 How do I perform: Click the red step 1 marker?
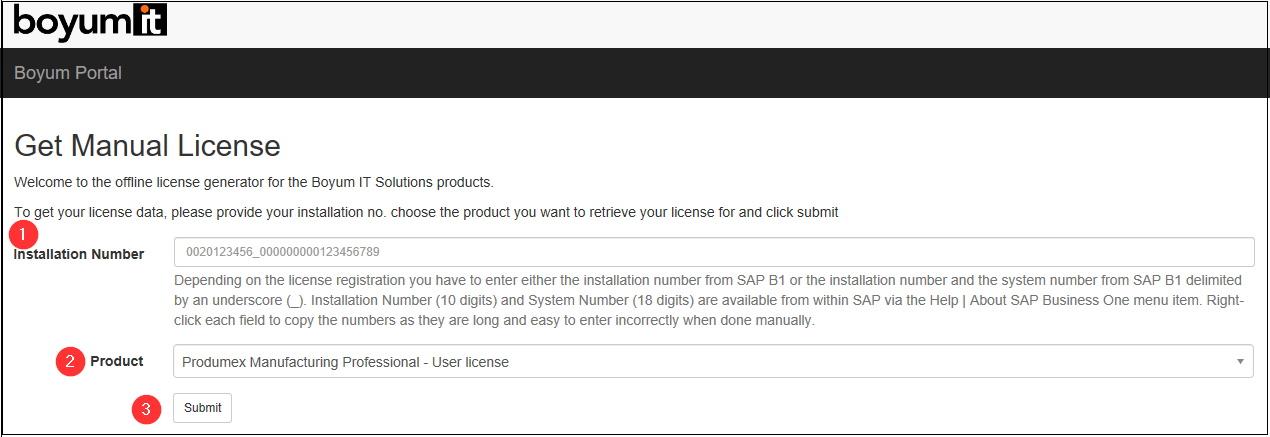23,236
